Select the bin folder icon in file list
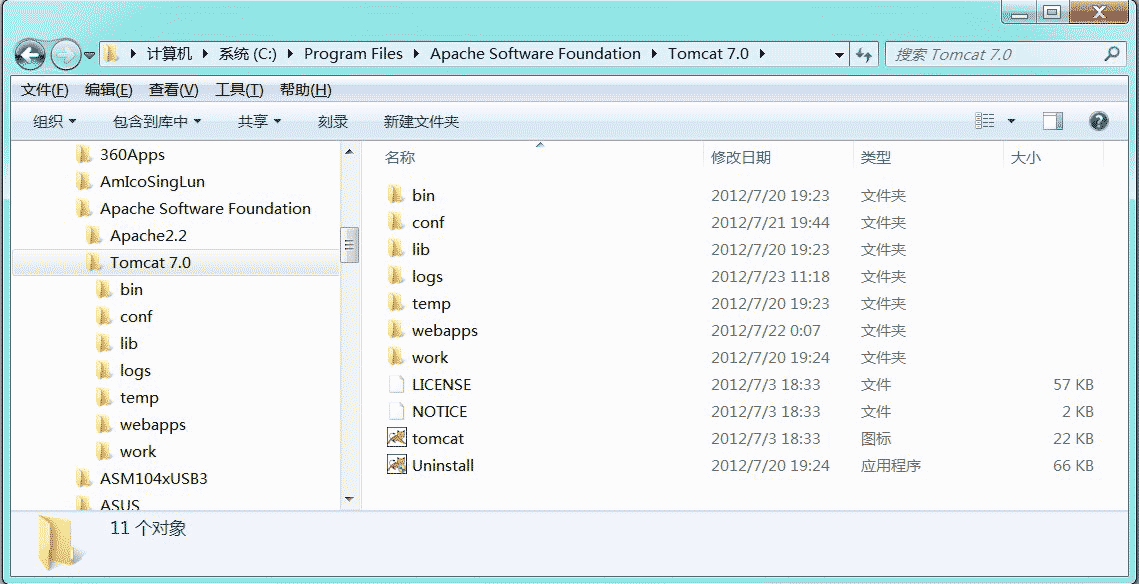The image size is (1139, 584). coord(396,195)
